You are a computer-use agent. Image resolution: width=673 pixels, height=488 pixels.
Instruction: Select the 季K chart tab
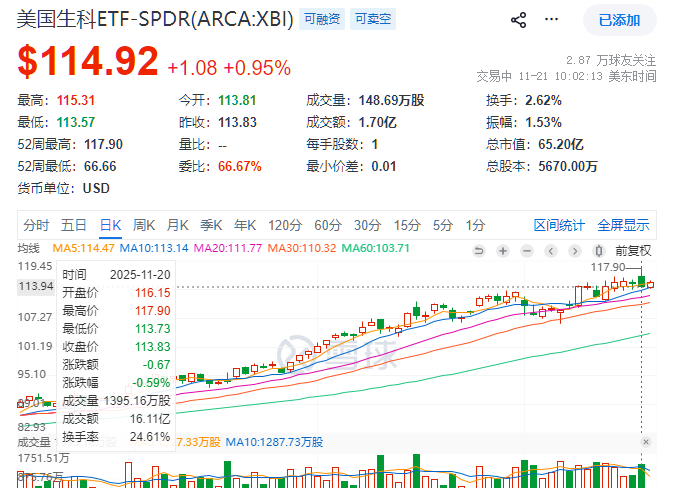[x=211, y=225]
